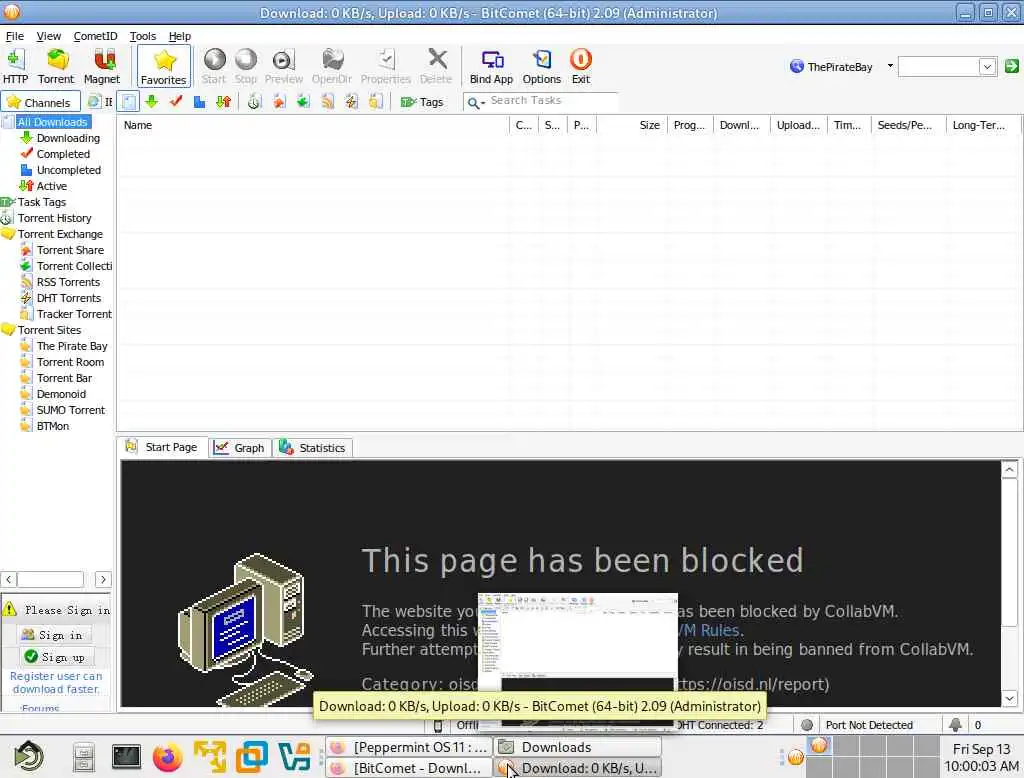Switch to the Graph tab

point(240,447)
